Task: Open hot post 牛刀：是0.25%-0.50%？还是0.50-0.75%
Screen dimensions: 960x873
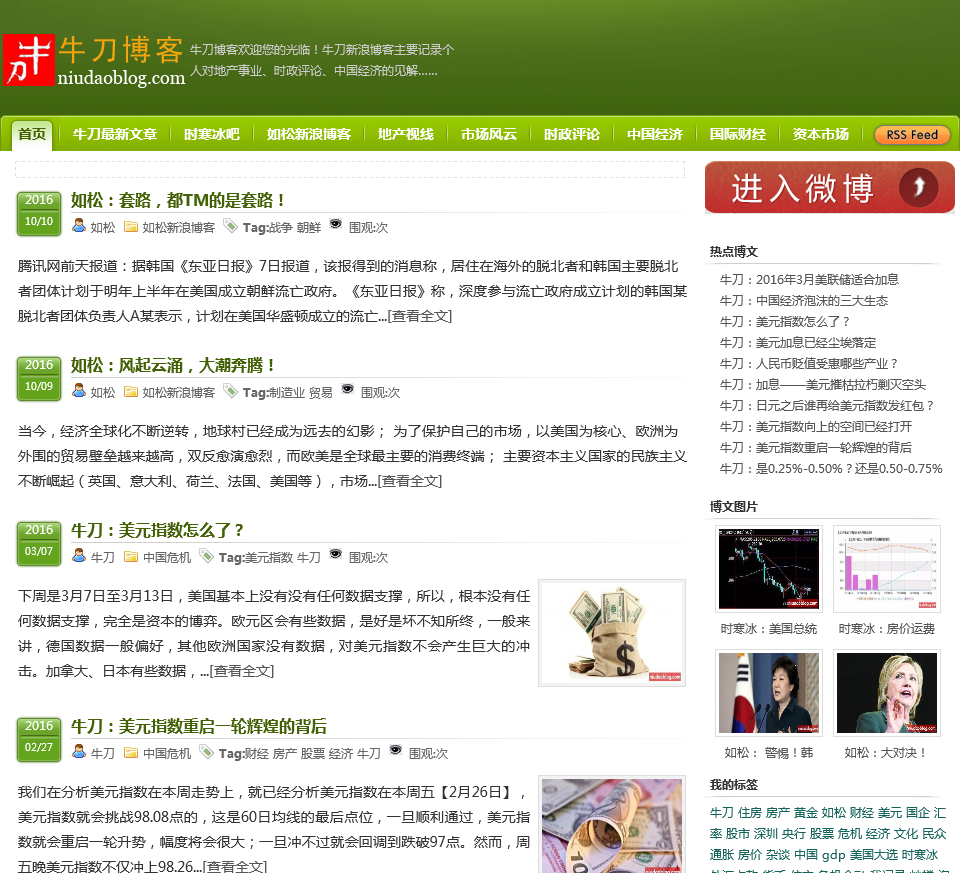Action: click(831, 468)
